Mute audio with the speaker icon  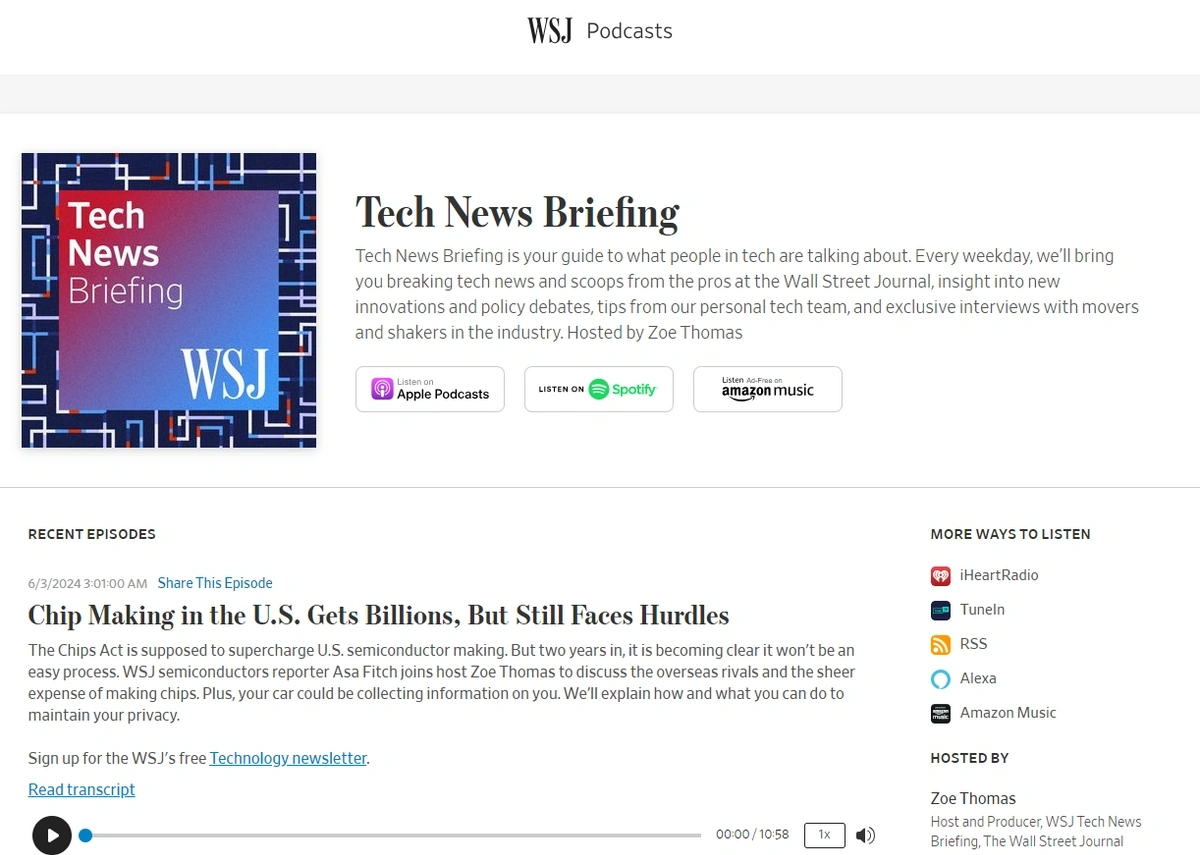(x=866, y=835)
